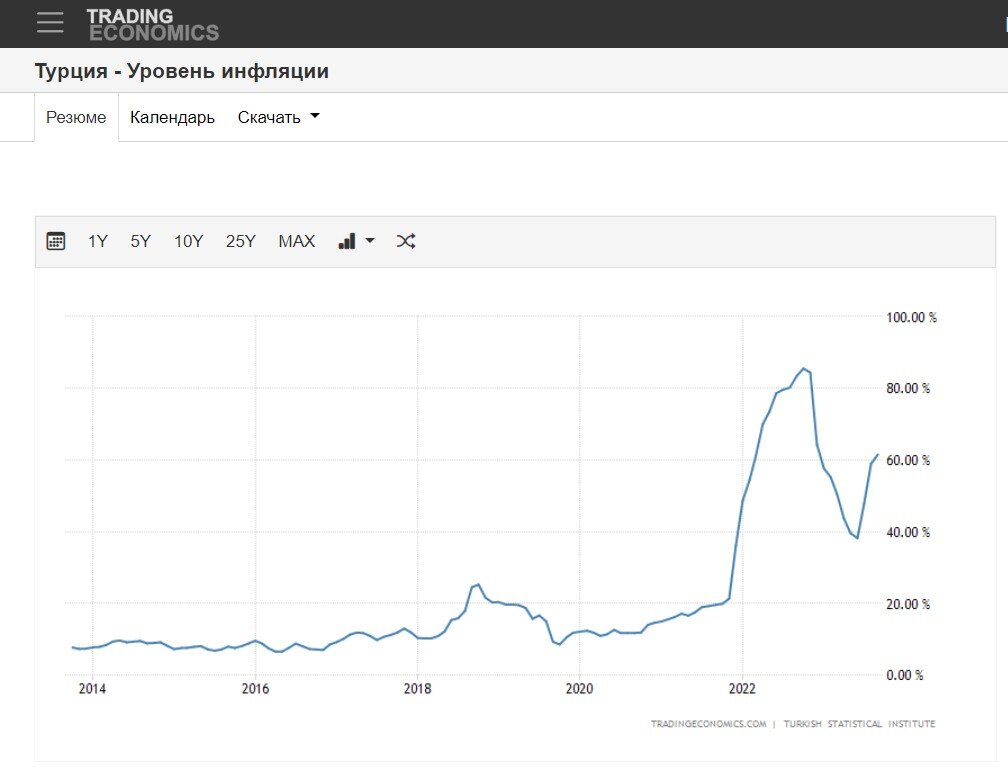Click the bar chart style icon
This screenshot has width=1008, height=778.
point(348,240)
